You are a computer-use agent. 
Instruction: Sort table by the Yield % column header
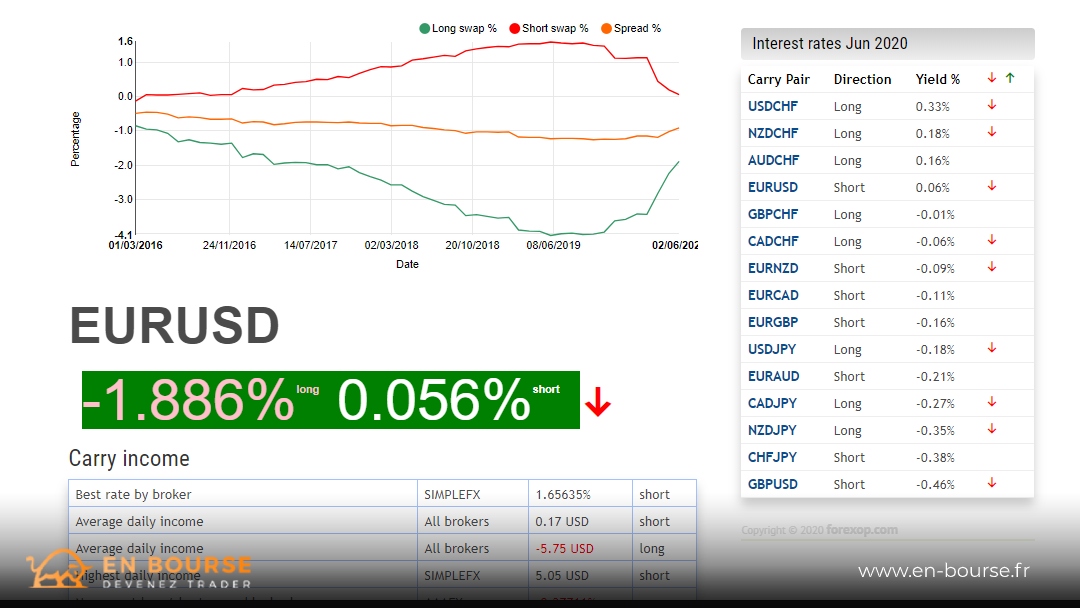[x=937, y=79]
